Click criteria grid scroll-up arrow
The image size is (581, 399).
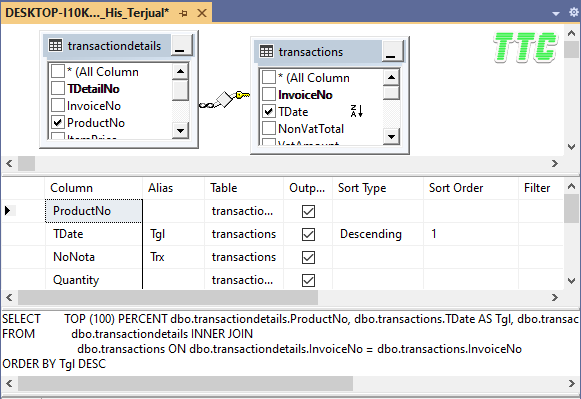[571, 186]
